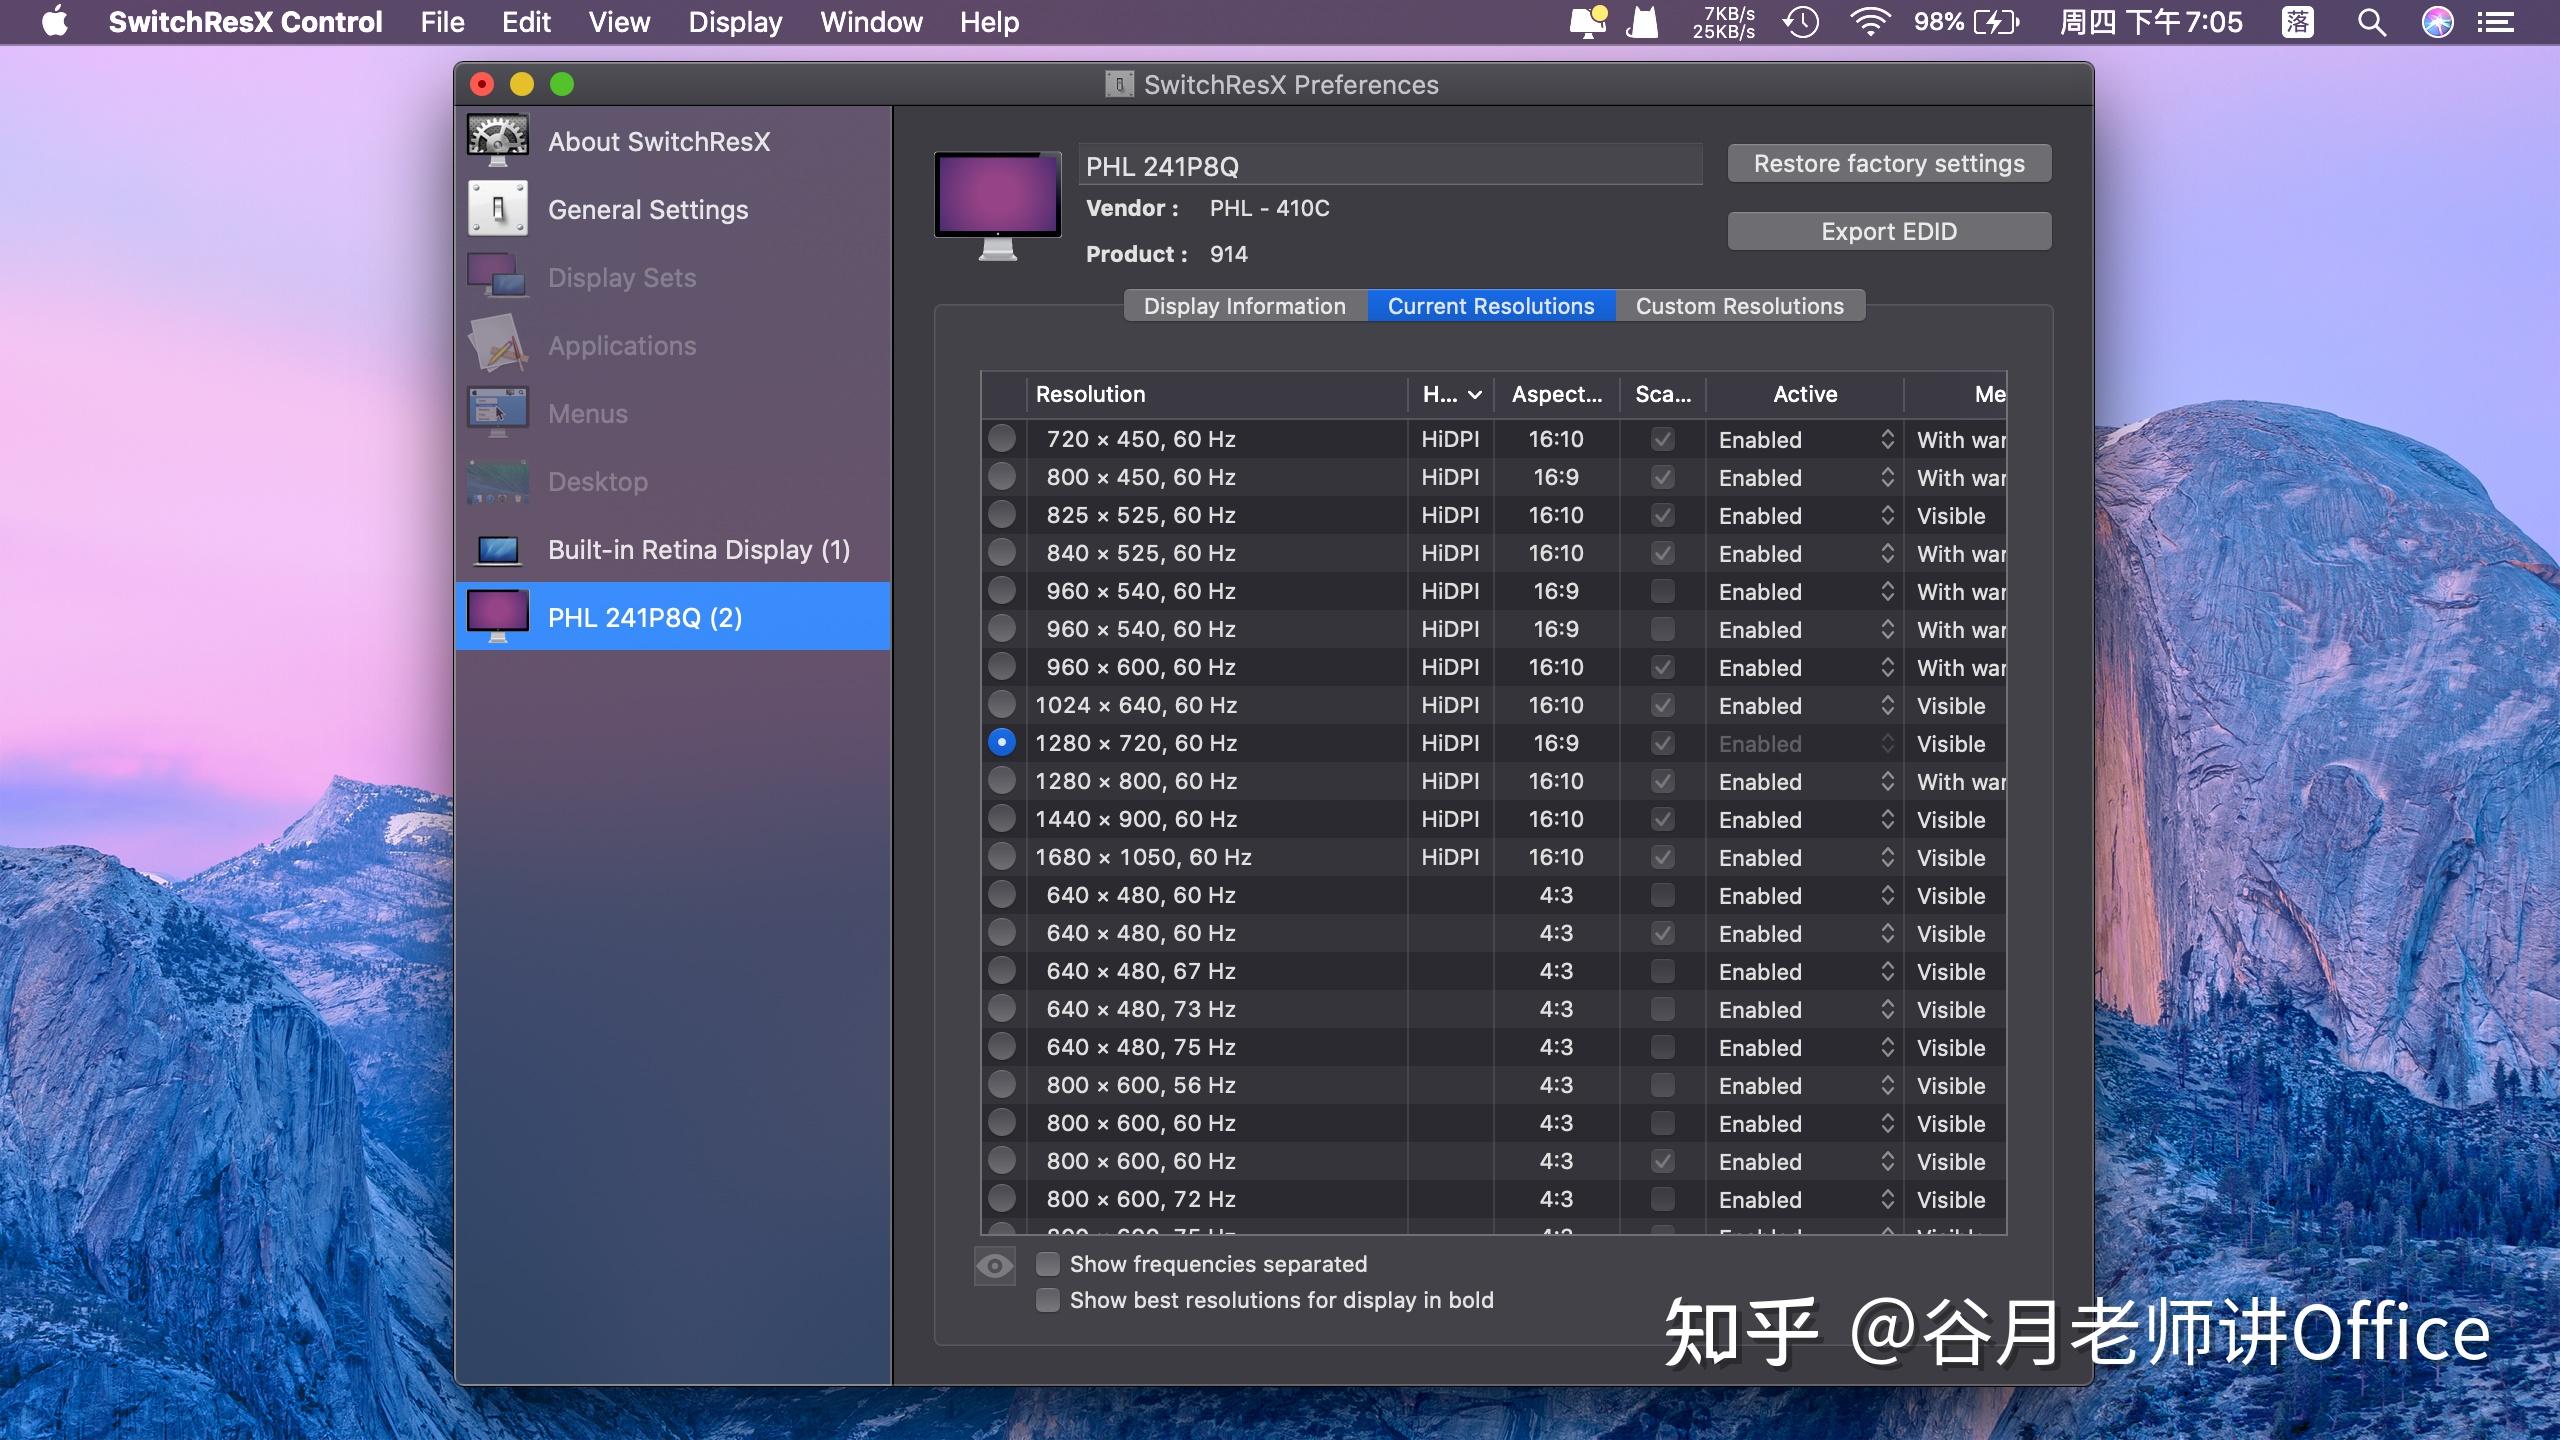This screenshot has width=2560, height=1440.
Task: Enable Show best resolutions in bold
Action: pyautogui.click(x=1048, y=1300)
